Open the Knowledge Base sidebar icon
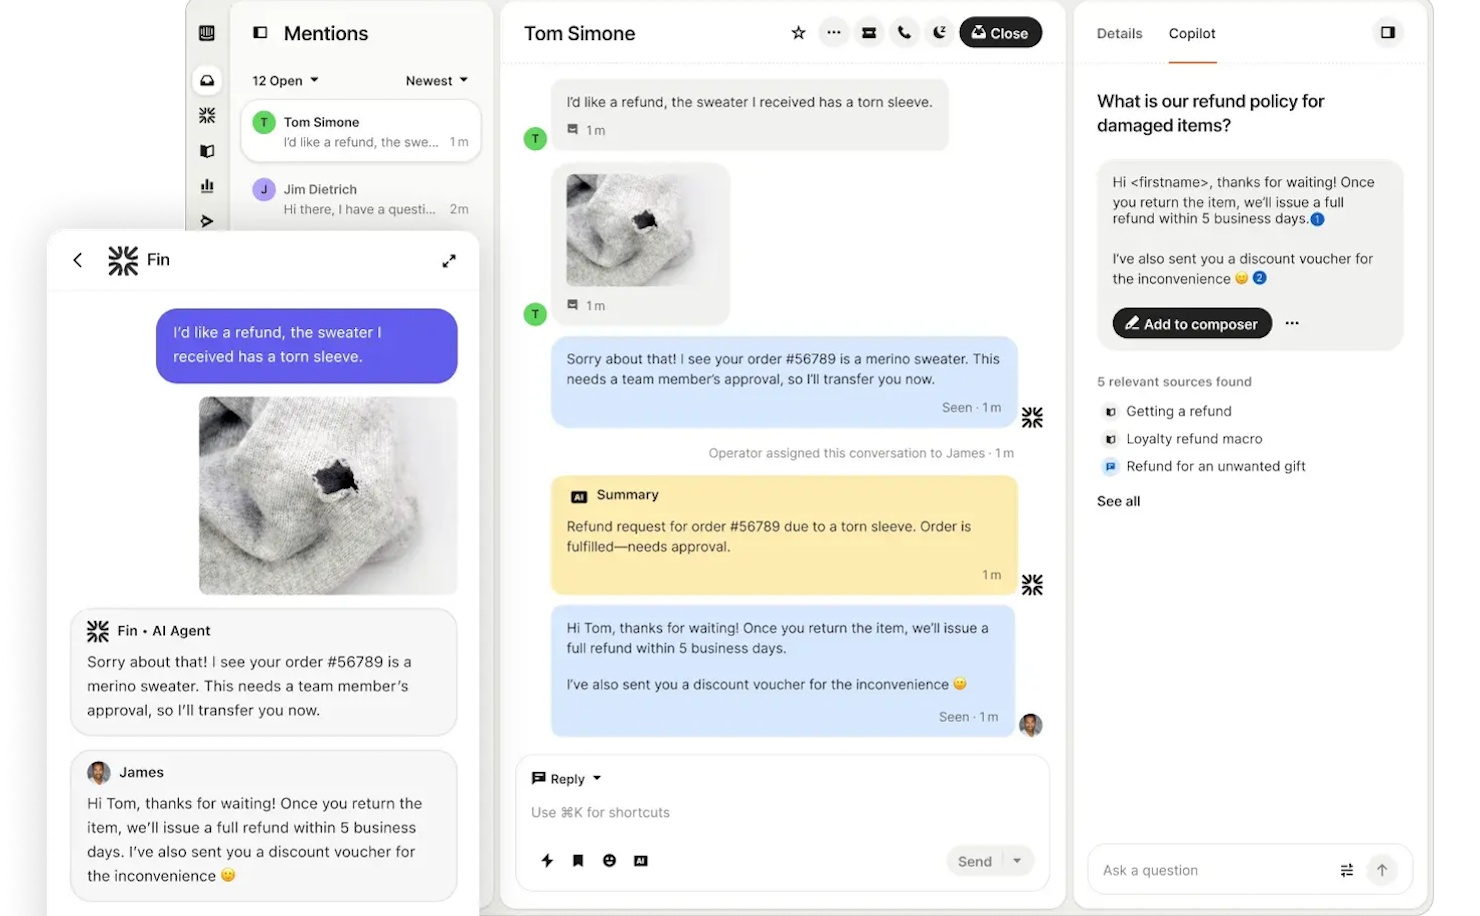 tap(207, 151)
